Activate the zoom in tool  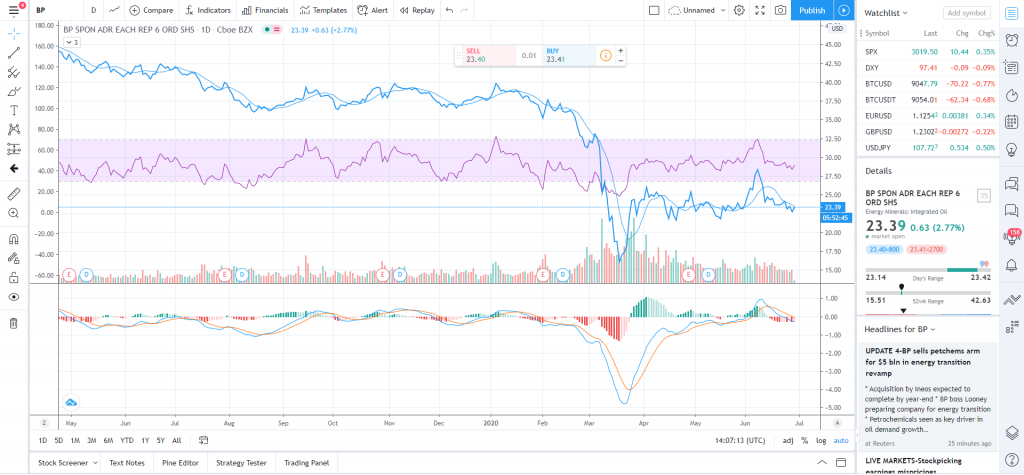click(14, 213)
